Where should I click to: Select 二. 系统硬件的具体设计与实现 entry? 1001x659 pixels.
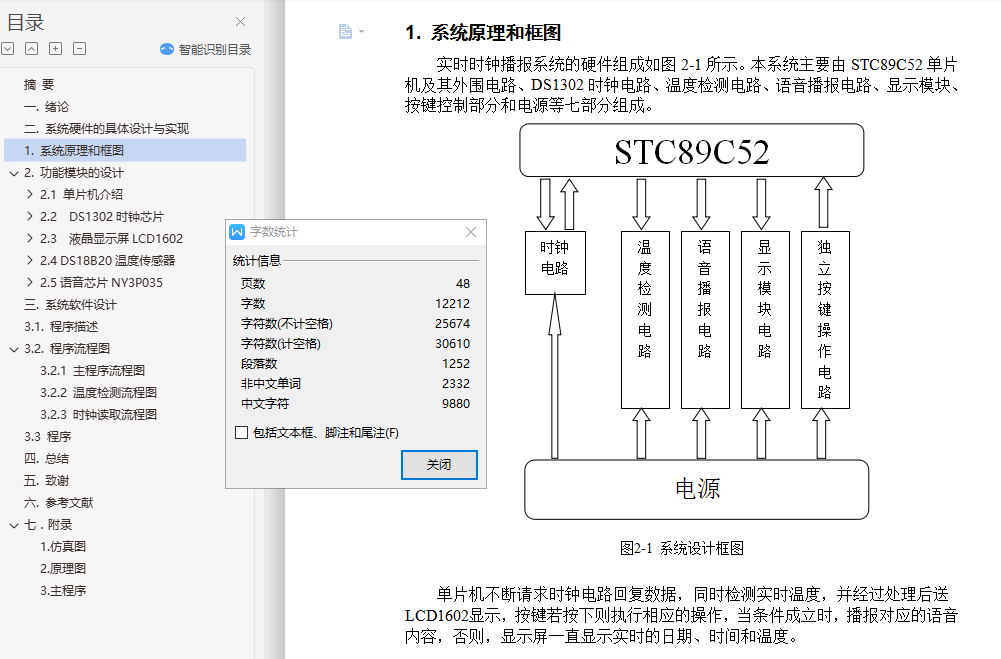pyautogui.click(x=106, y=128)
